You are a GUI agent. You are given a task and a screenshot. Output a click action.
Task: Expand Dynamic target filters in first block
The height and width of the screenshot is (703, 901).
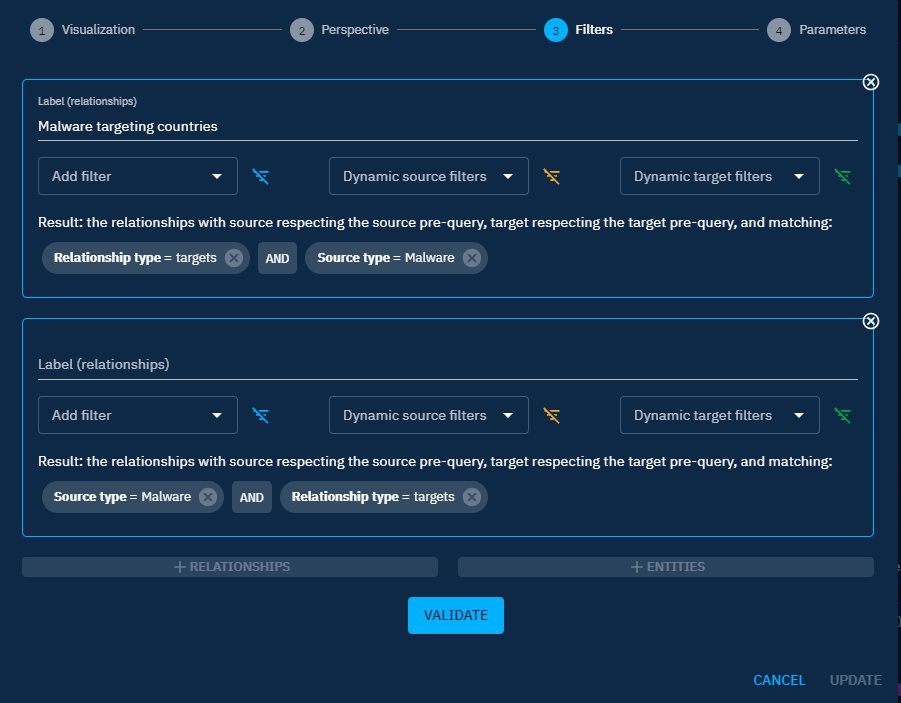(719, 177)
